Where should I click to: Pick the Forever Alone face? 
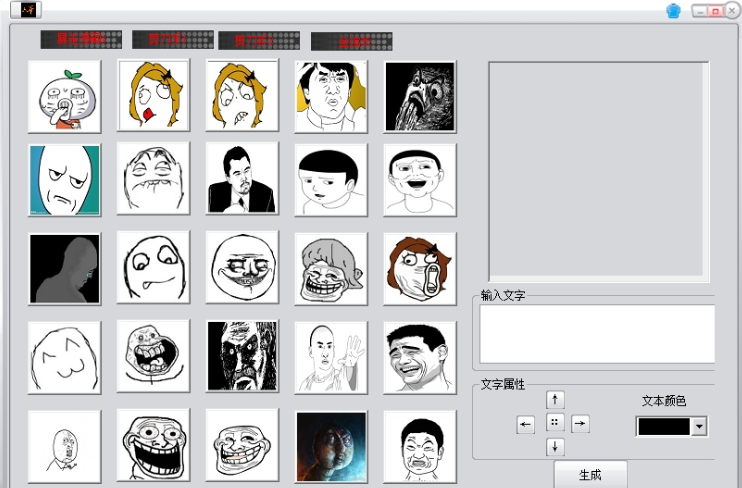[x=153, y=356]
